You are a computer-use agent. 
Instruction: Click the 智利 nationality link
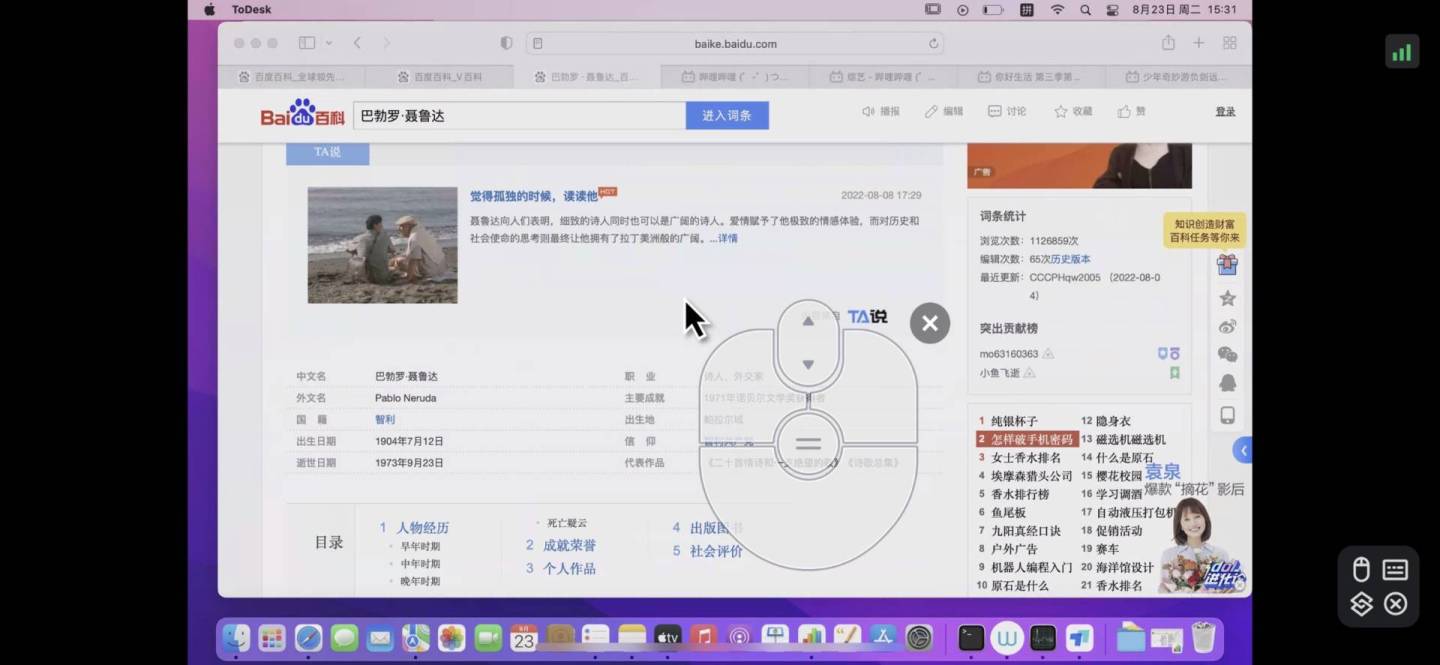[385, 420]
